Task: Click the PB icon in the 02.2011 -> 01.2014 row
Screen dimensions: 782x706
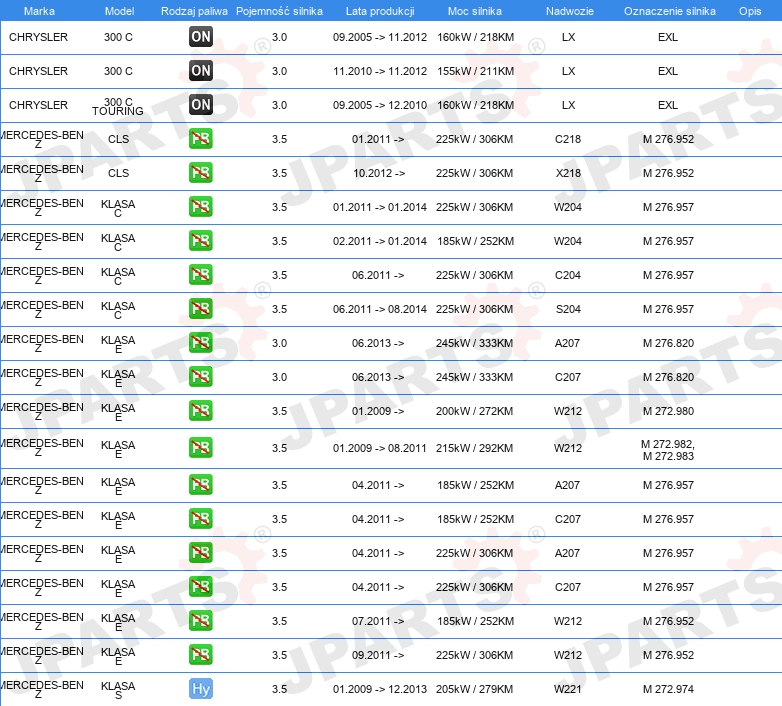Action: 201,240
